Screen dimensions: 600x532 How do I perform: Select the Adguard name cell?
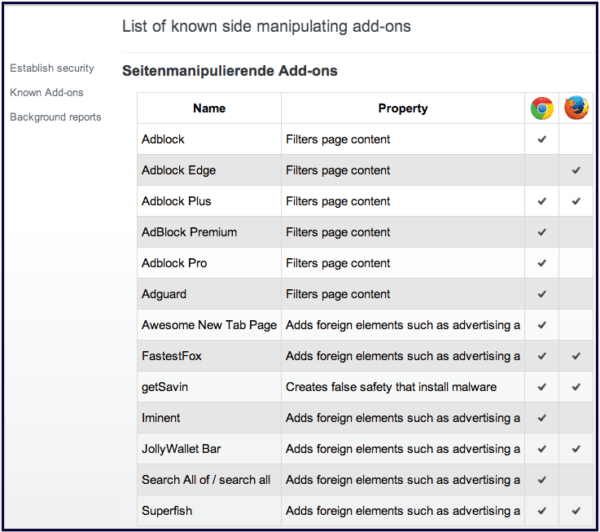(209, 294)
